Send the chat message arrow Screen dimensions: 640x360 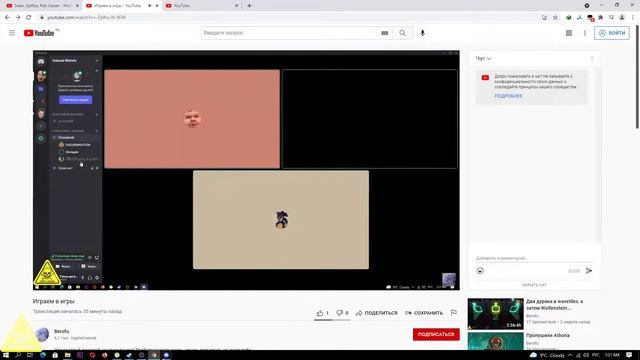click(x=589, y=271)
